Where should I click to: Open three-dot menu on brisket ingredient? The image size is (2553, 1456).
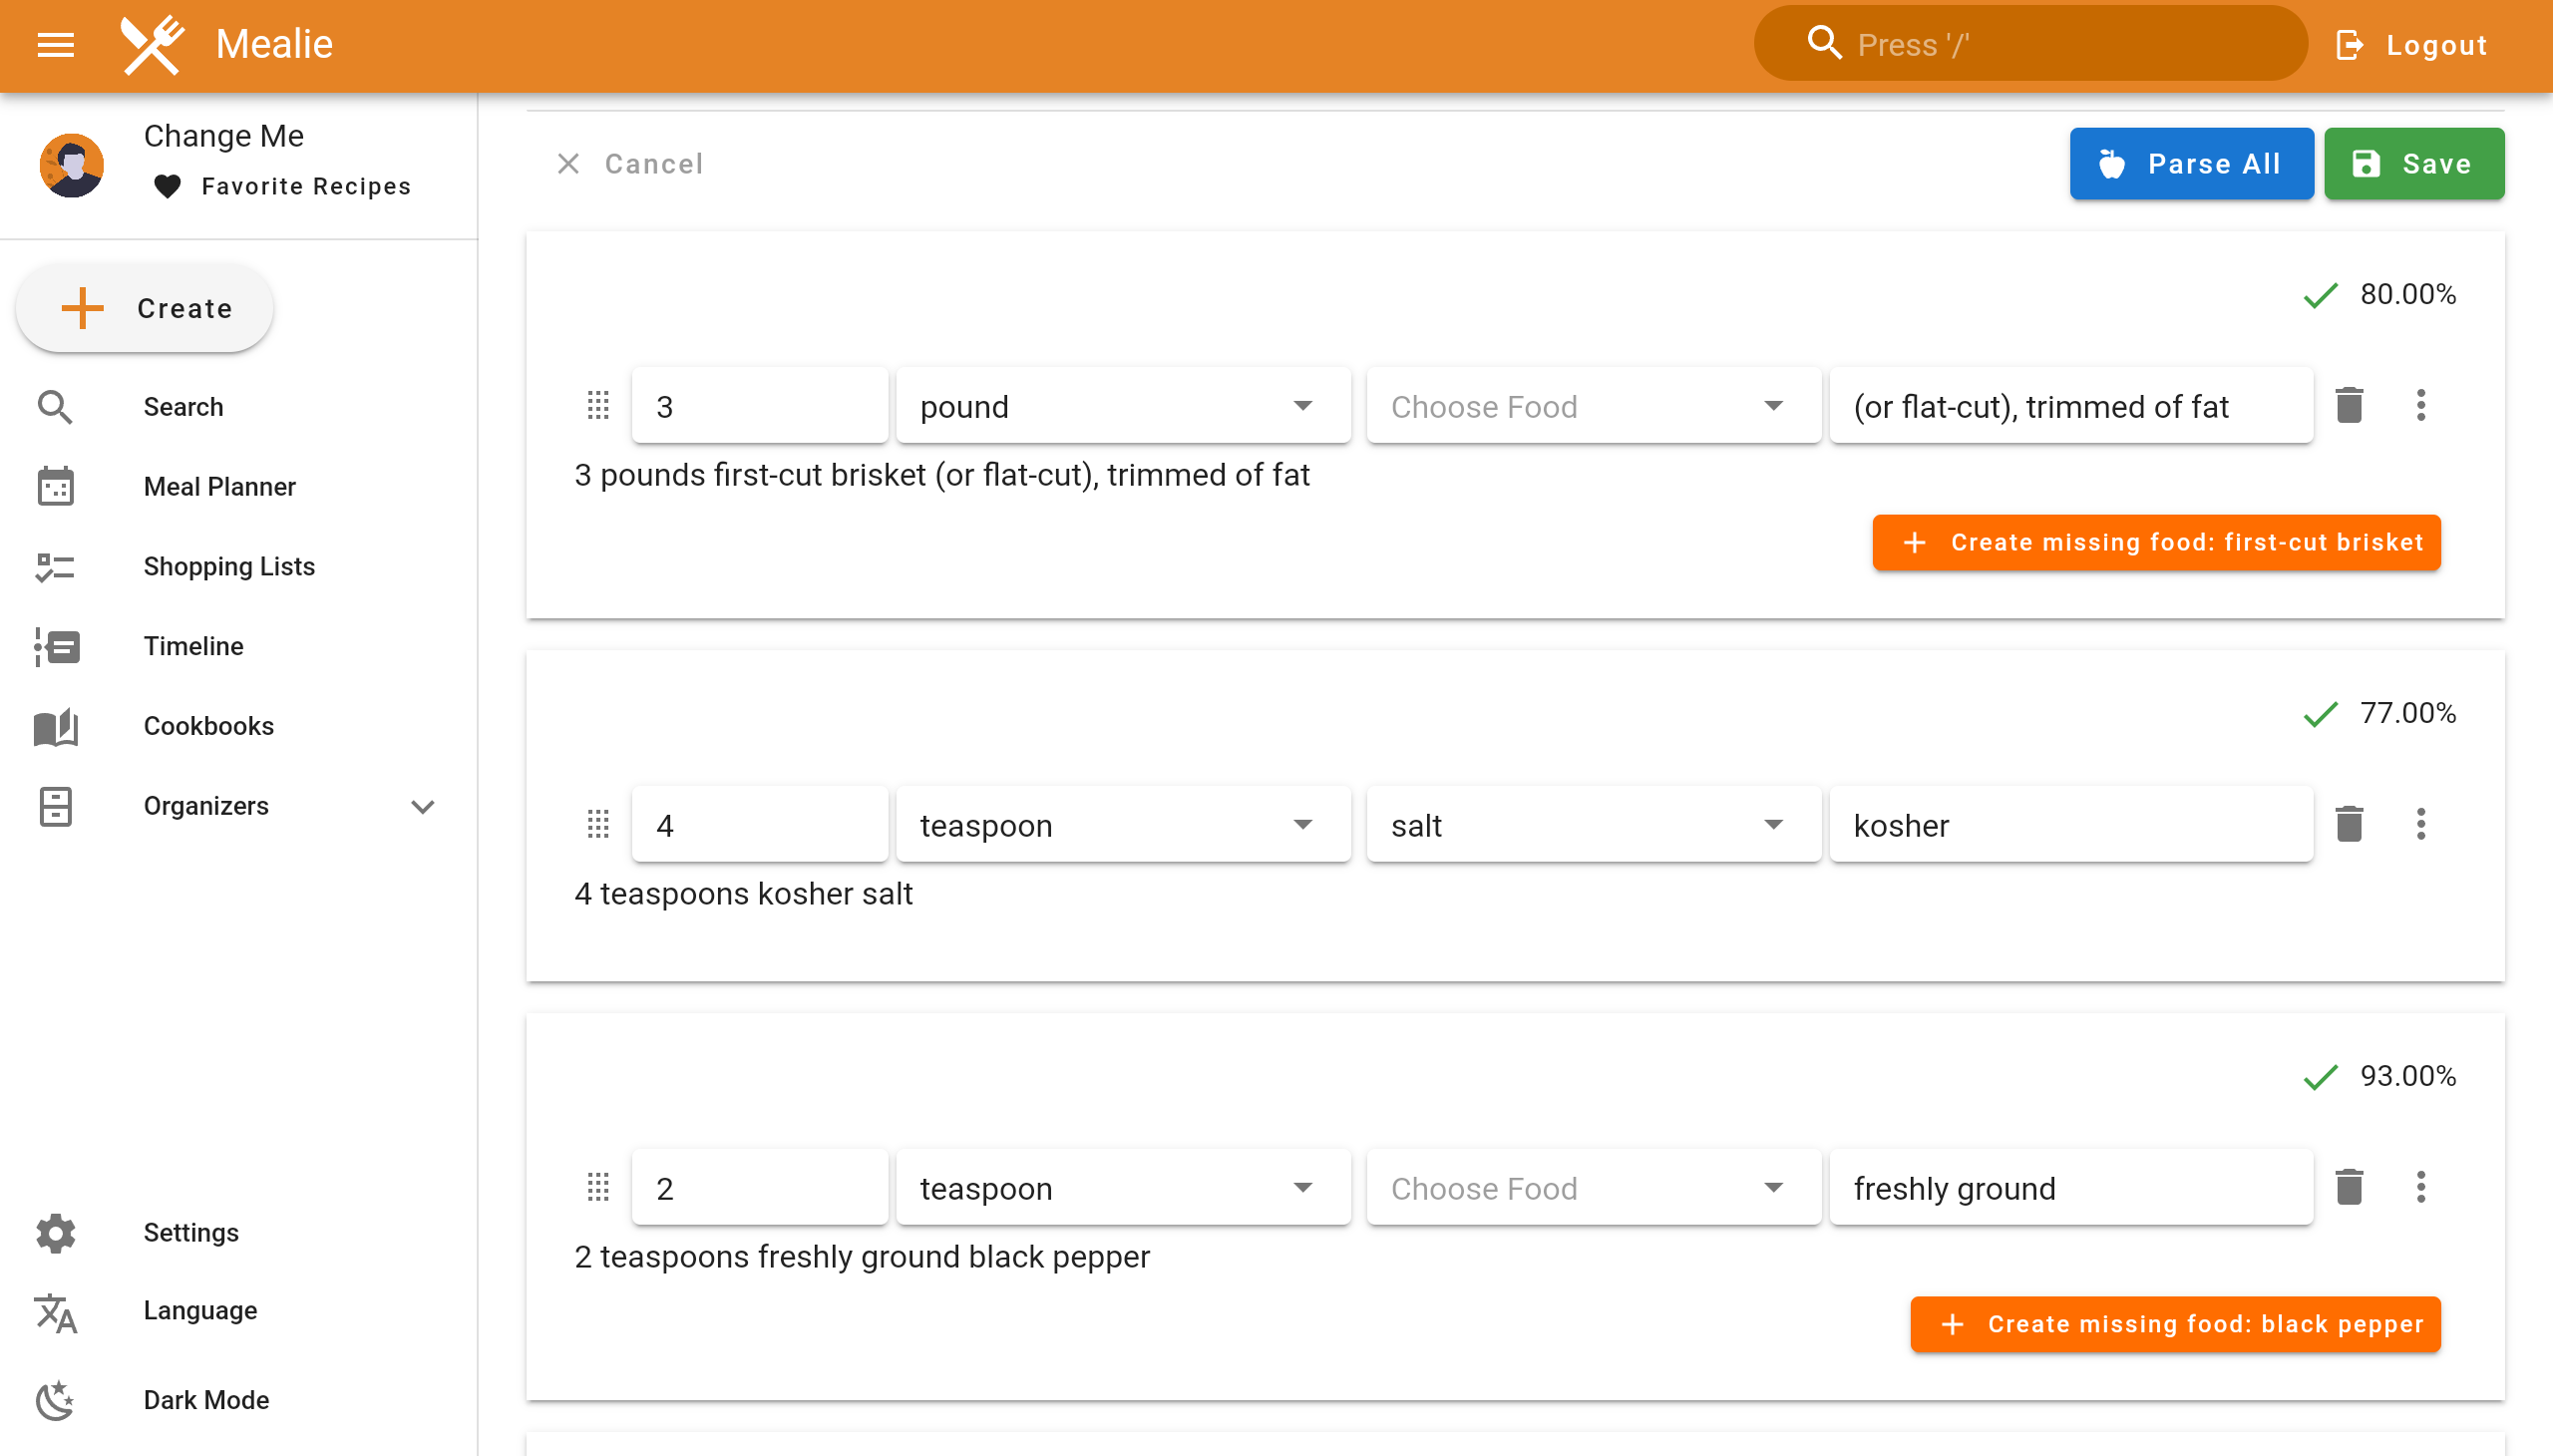click(2420, 406)
